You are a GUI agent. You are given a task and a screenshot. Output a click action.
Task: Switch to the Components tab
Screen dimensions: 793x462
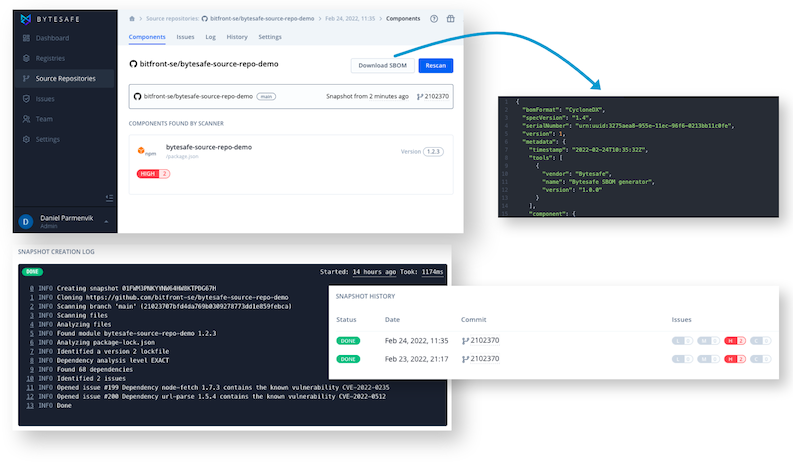pyautogui.click(x=147, y=37)
